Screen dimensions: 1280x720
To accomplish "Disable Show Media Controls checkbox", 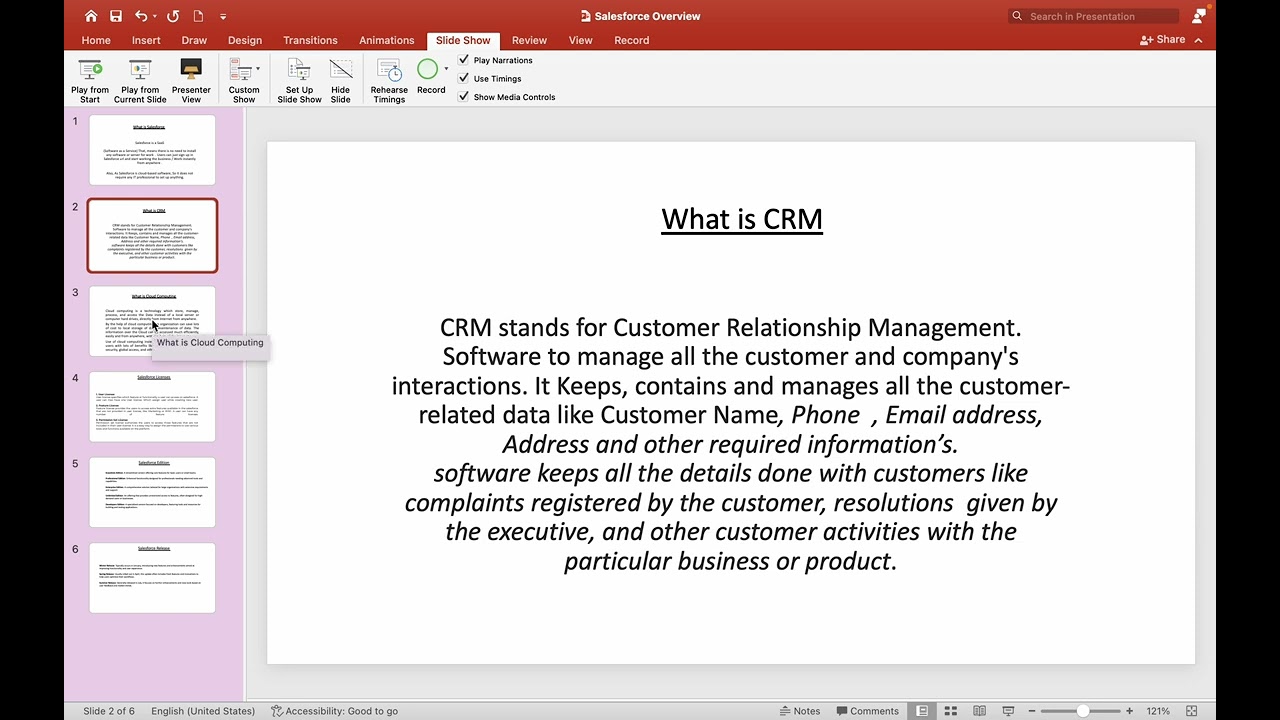I will pyautogui.click(x=464, y=97).
